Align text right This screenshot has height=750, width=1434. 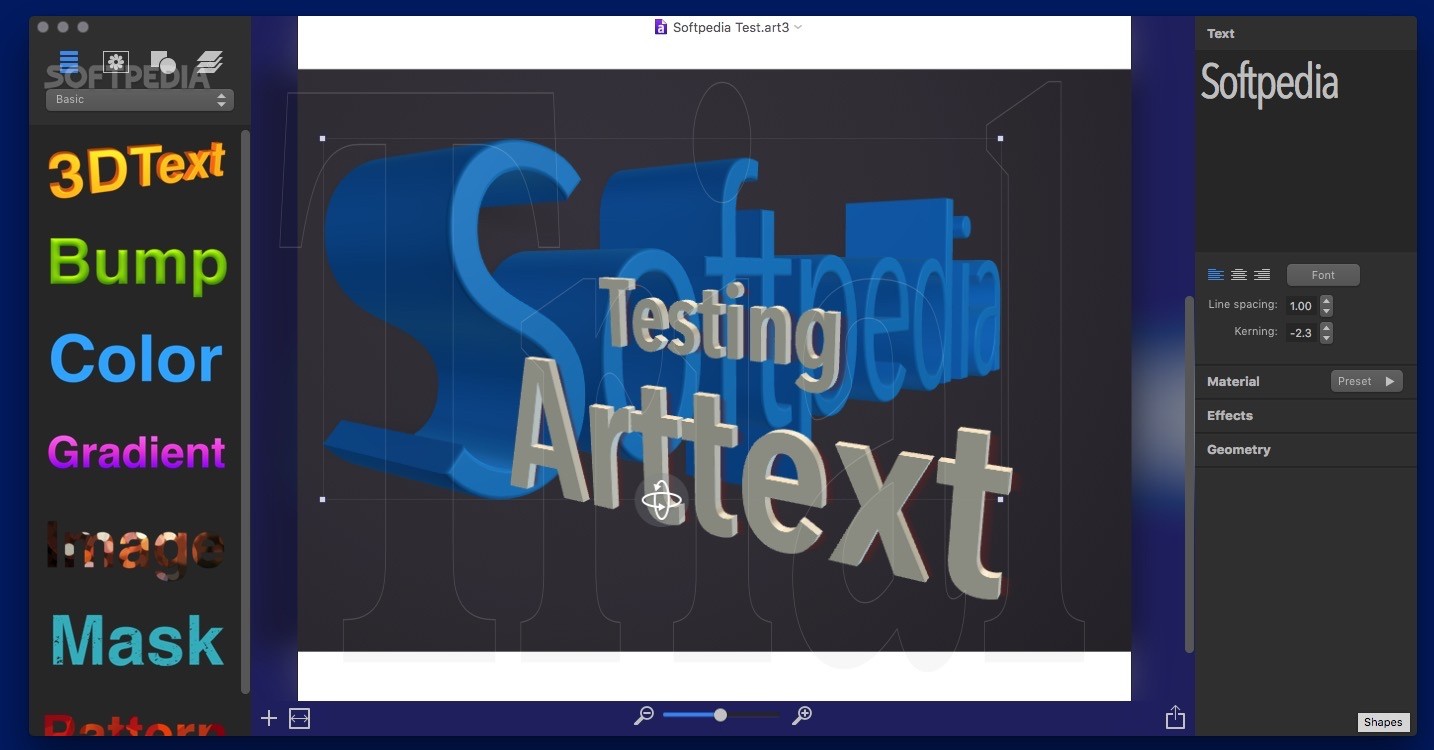tap(1262, 275)
